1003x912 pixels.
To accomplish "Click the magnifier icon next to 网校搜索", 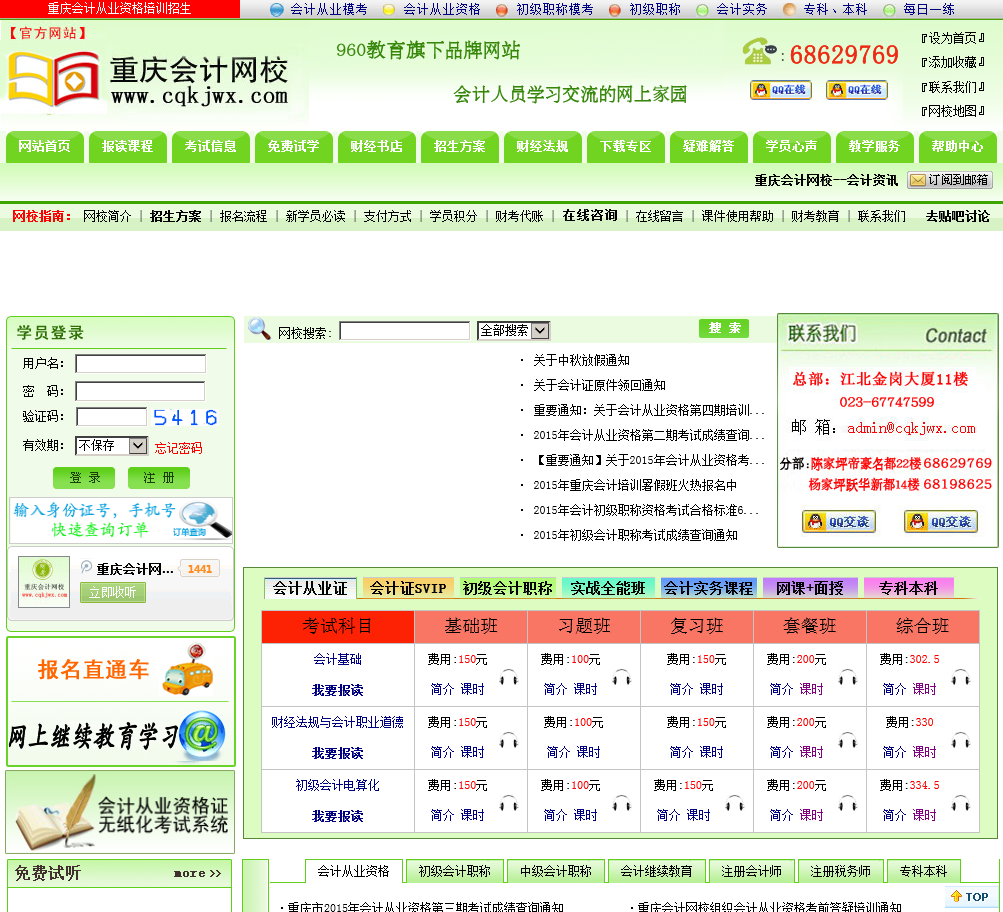I will pos(259,329).
